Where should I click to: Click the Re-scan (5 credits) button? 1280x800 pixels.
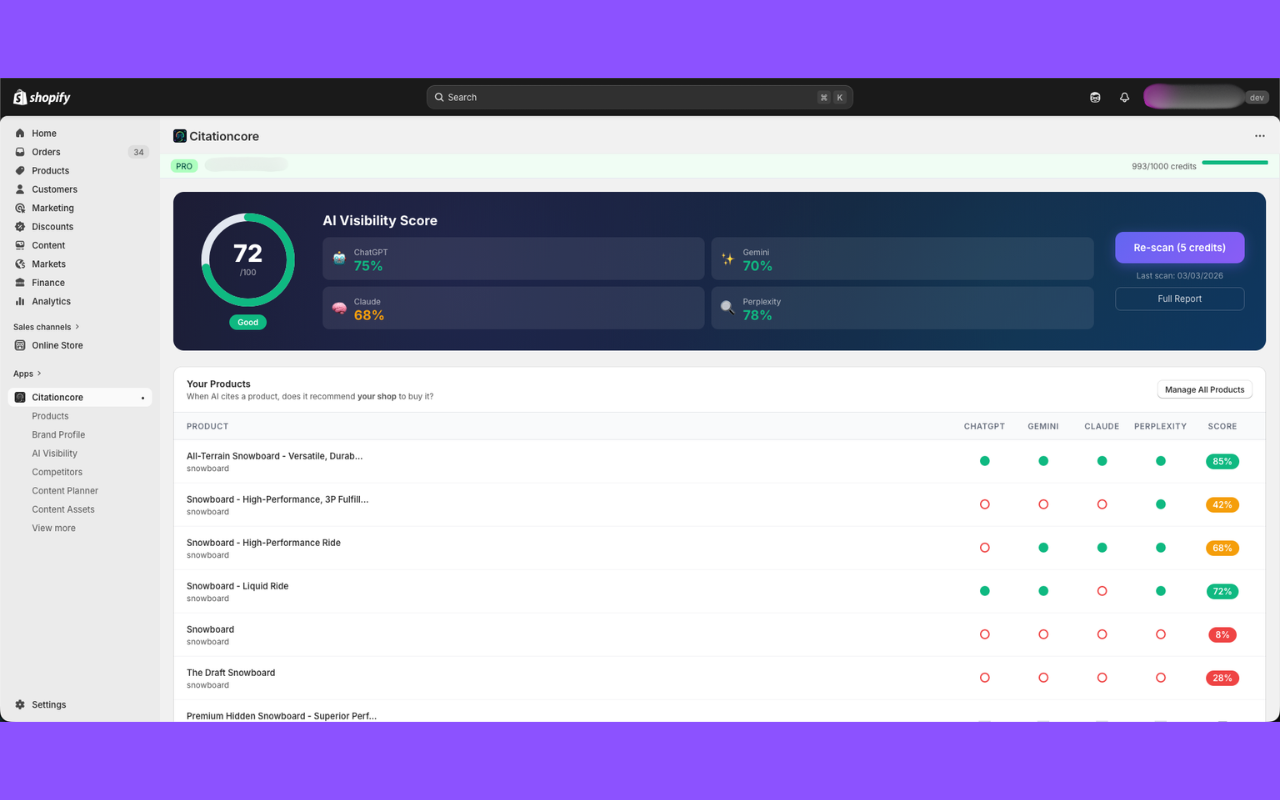[1179, 247]
